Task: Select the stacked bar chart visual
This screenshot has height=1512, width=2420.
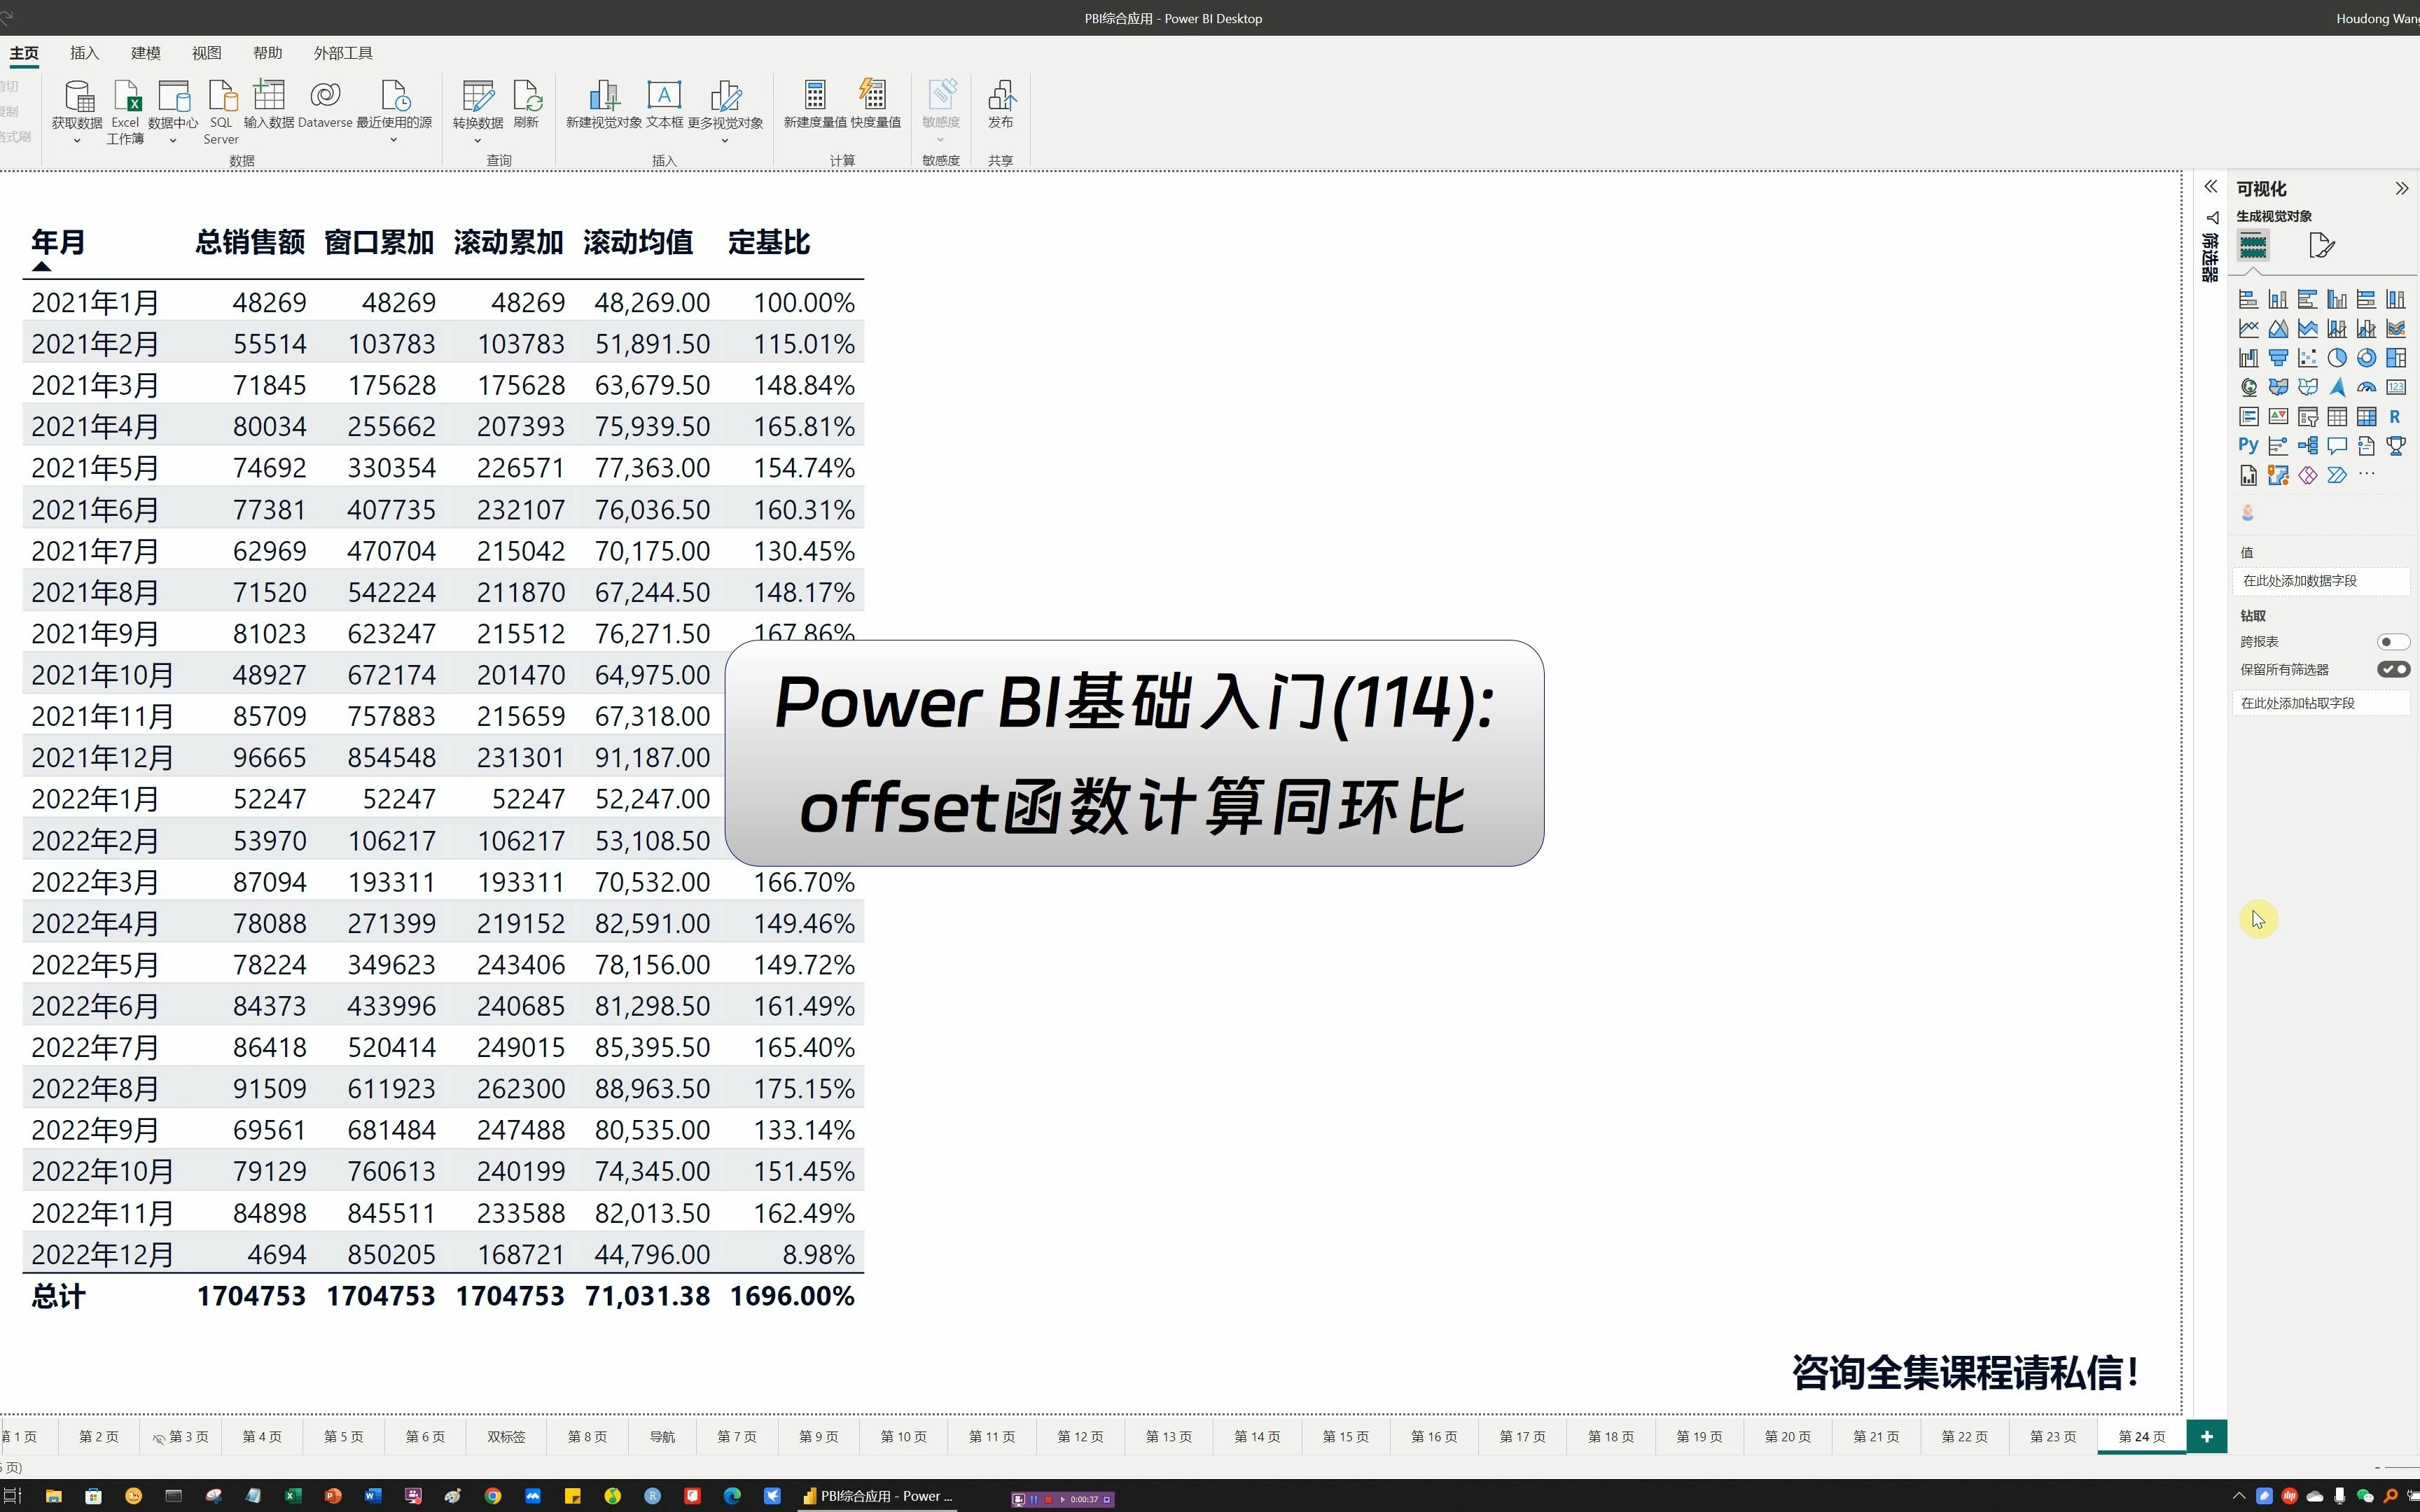Action: coord(2248,299)
